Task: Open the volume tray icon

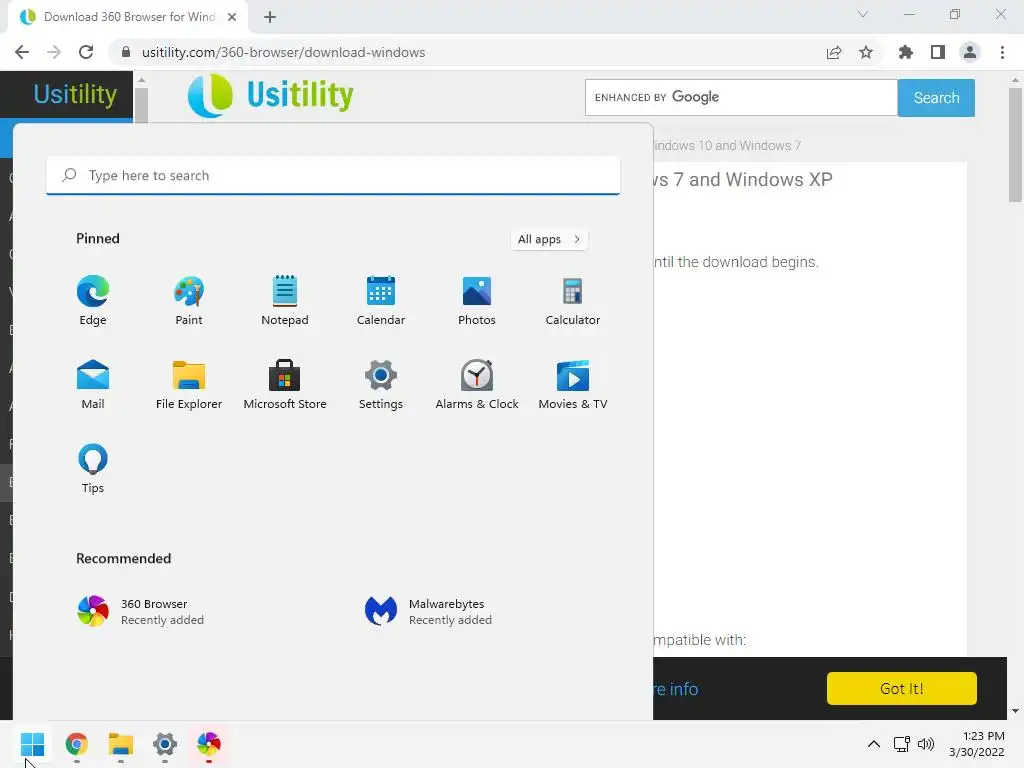Action: pyautogui.click(x=925, y=744)
